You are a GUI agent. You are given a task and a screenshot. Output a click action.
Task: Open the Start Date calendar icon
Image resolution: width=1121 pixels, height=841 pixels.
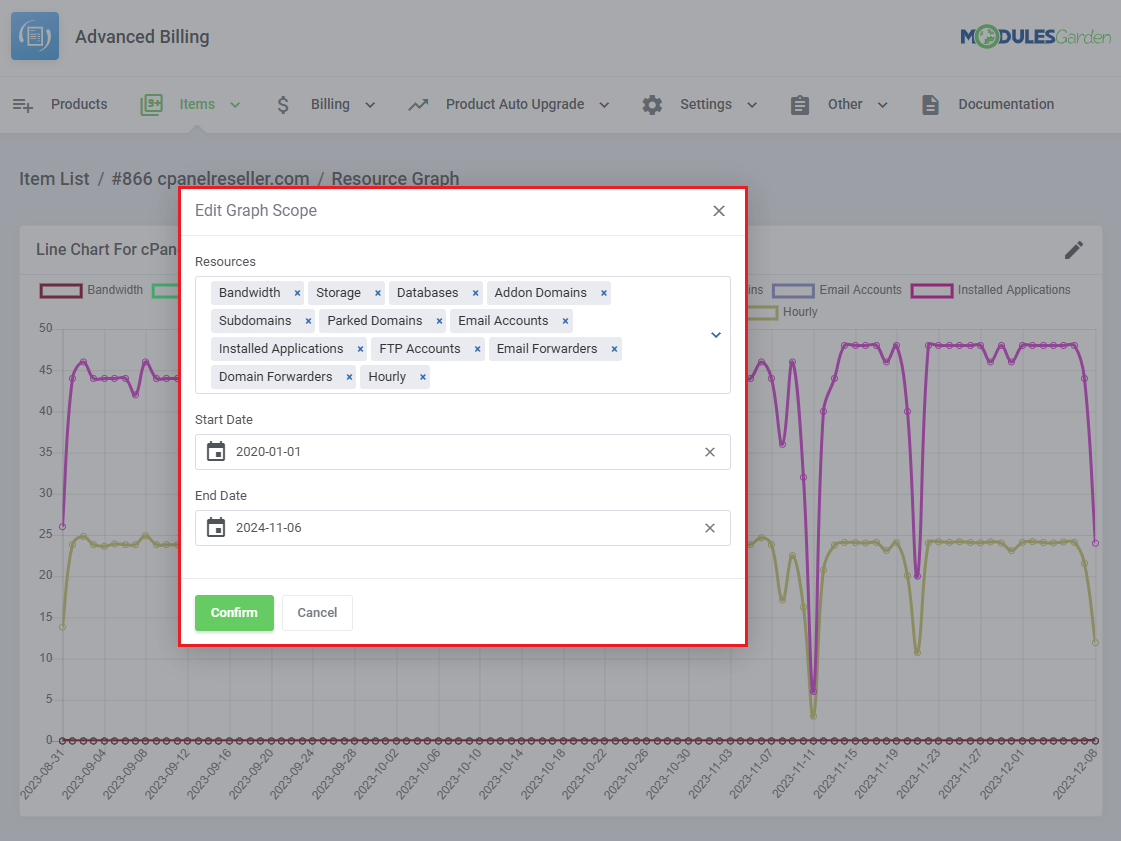(x=216, y=451)
